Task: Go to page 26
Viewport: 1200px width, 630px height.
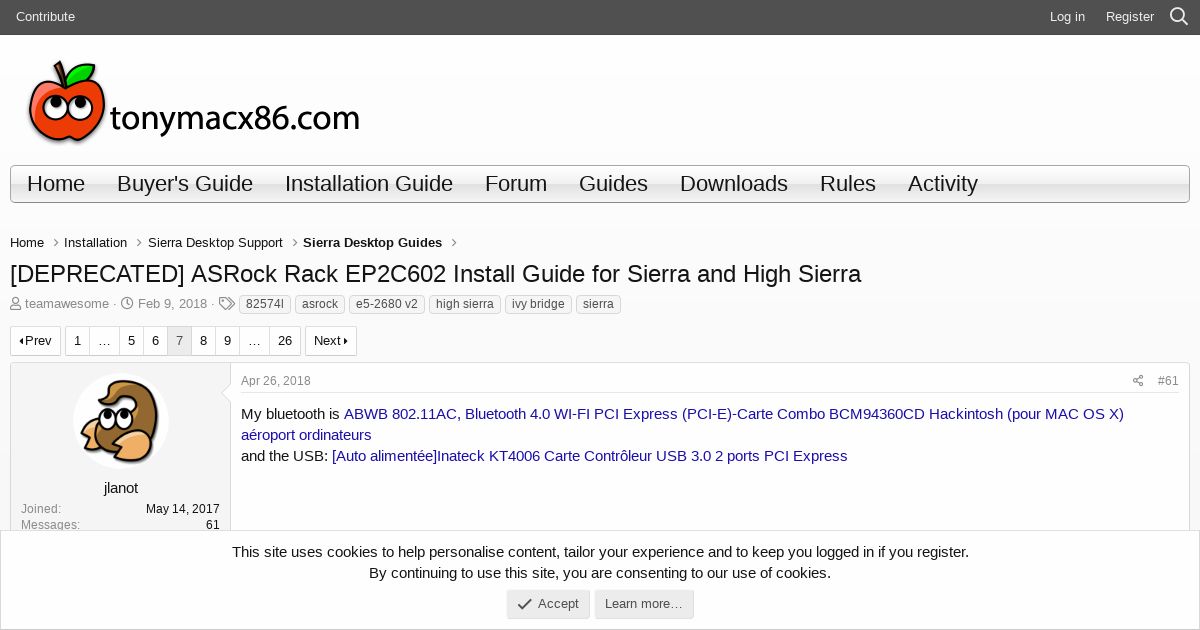Action: (285, 341)
